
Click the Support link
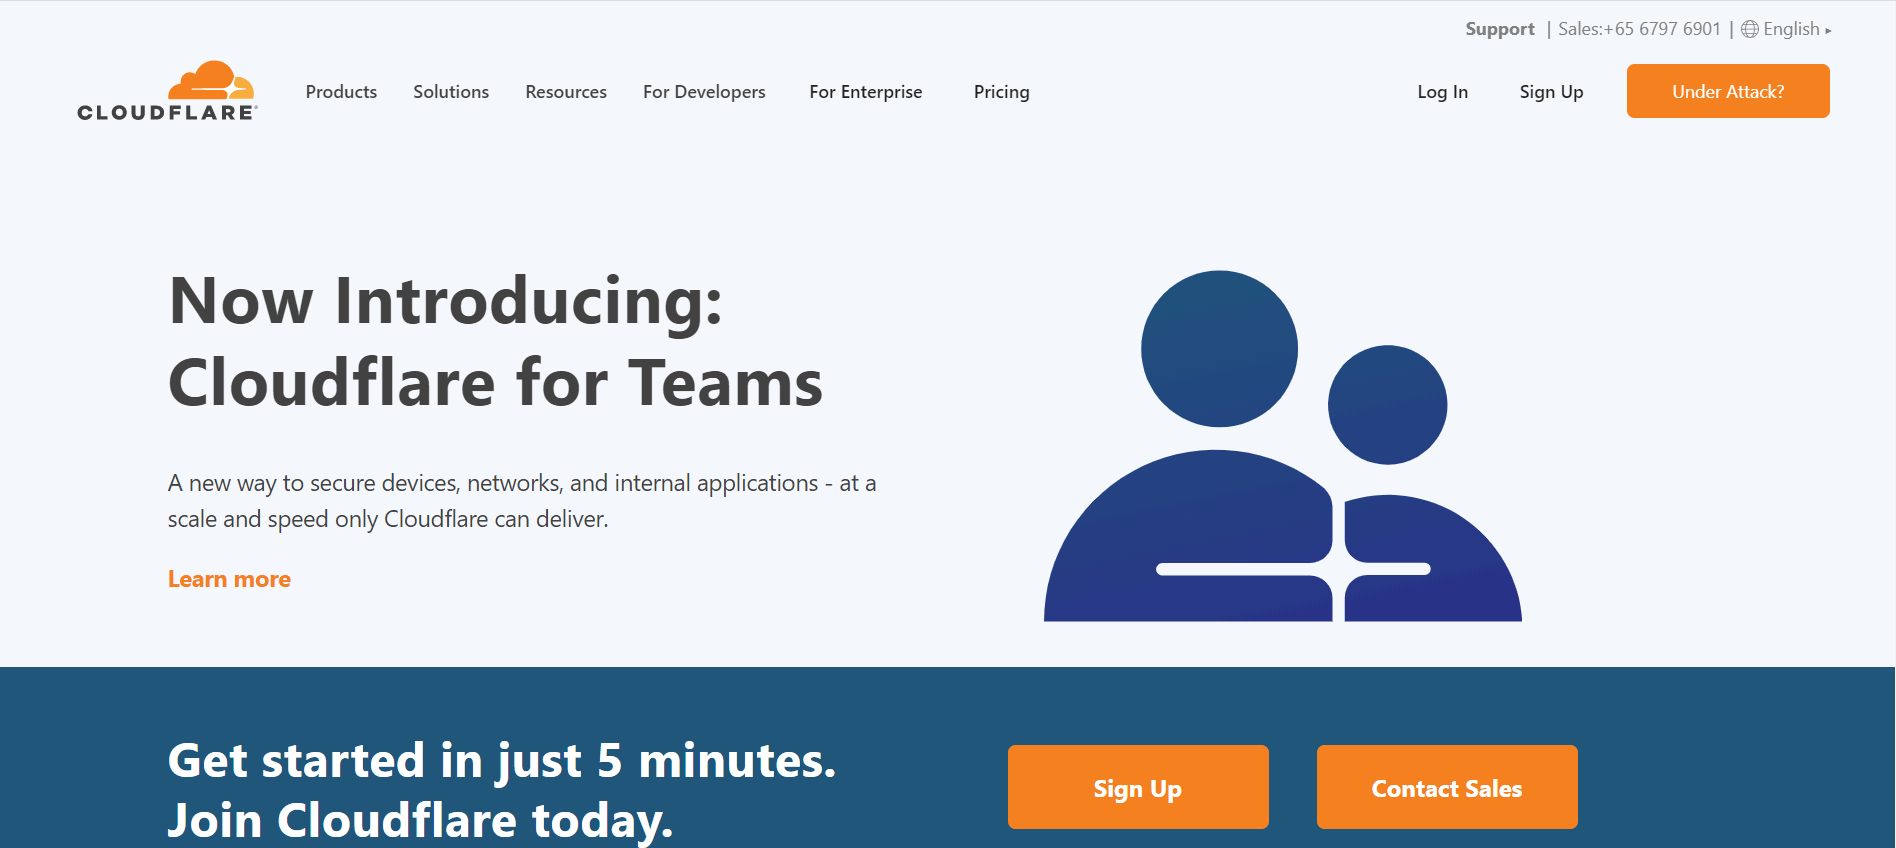tap(1499, 29)
